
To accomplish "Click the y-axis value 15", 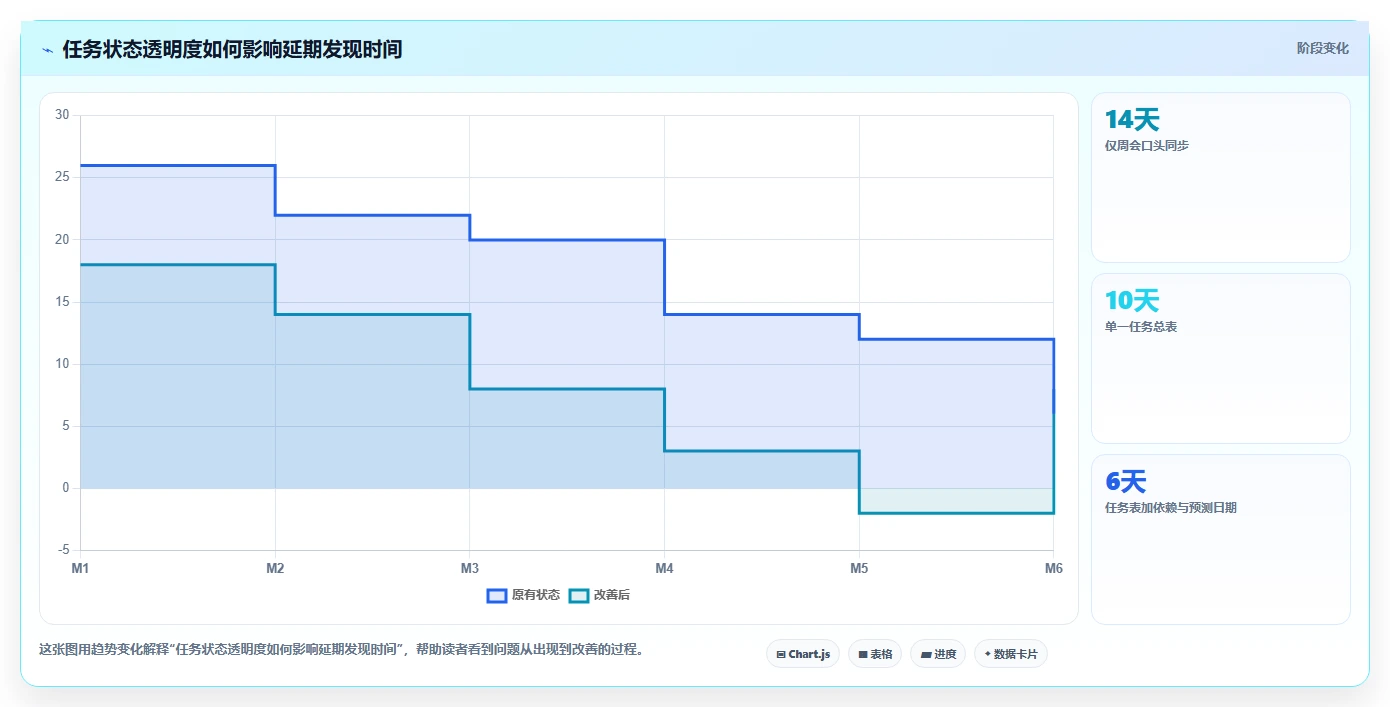I will point(62,302).
